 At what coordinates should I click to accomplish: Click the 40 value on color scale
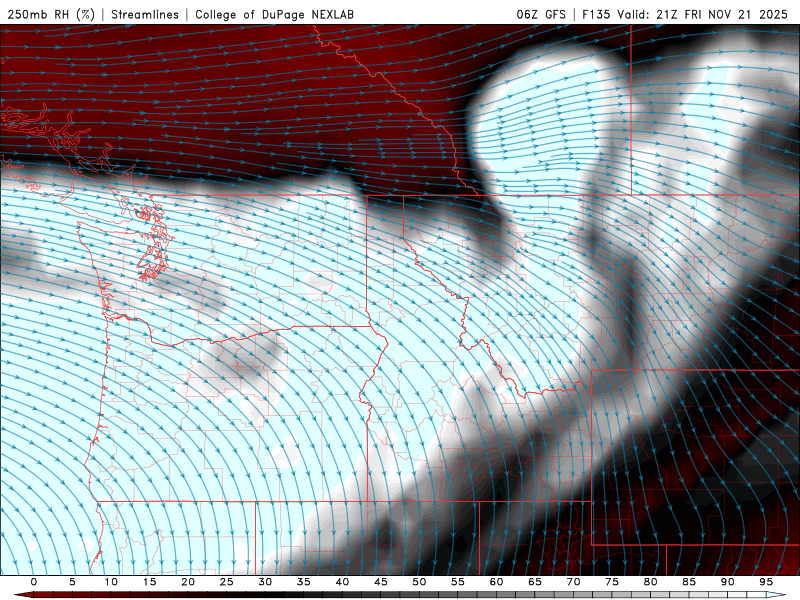[342, 582]
